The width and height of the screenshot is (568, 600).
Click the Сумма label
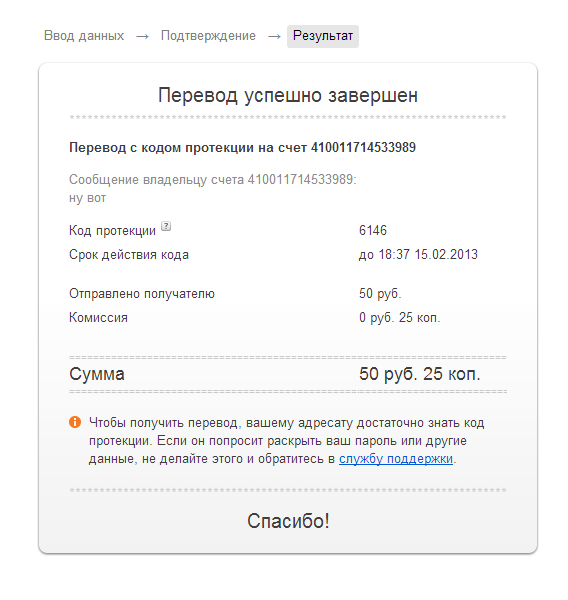[96, 374]
